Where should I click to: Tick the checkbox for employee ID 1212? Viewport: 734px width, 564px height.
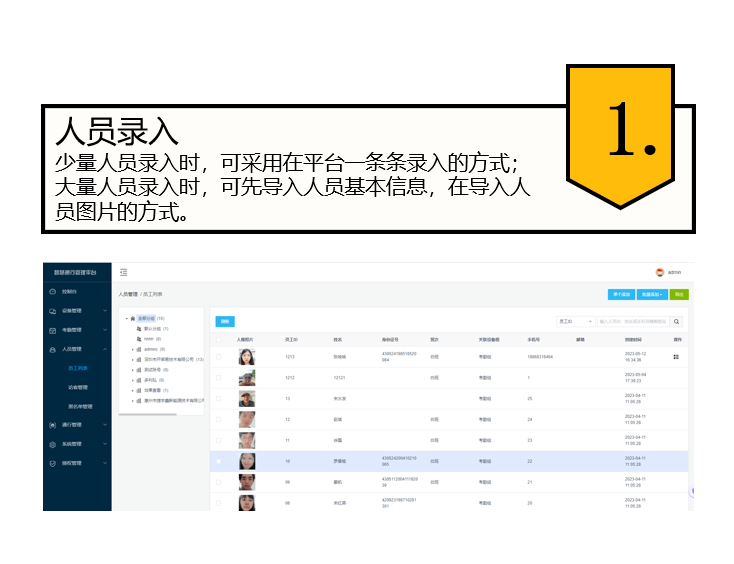point(219,378)
